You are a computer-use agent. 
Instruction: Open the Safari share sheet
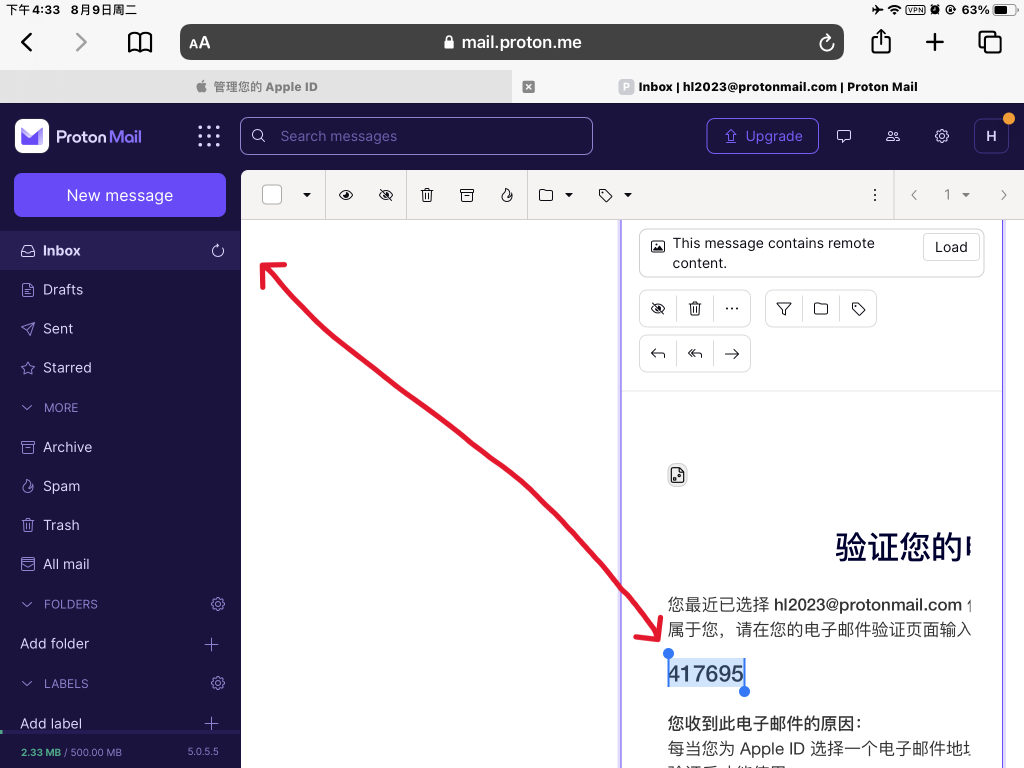(881, 41)
